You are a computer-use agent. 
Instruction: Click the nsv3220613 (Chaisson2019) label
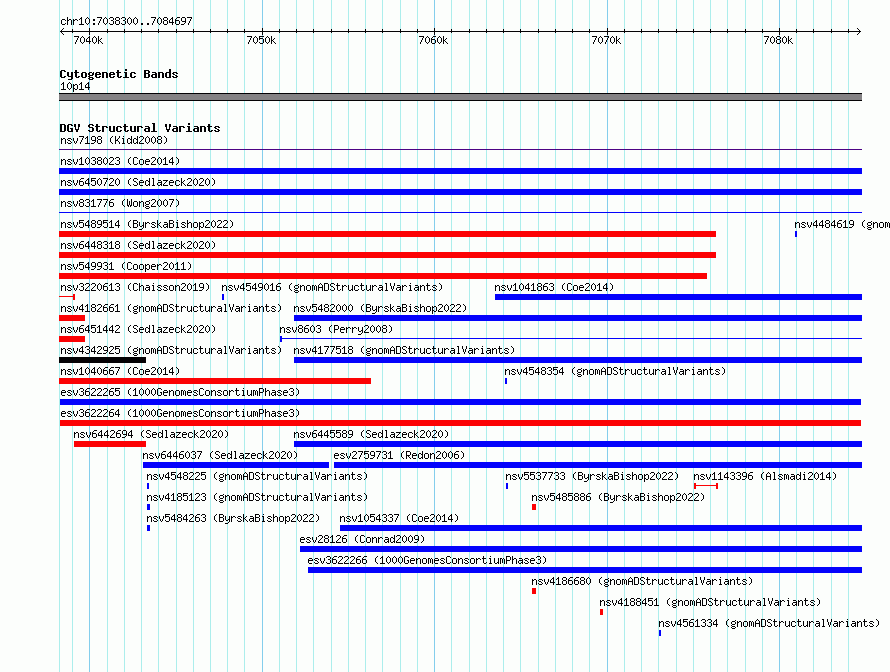point(135,287)
